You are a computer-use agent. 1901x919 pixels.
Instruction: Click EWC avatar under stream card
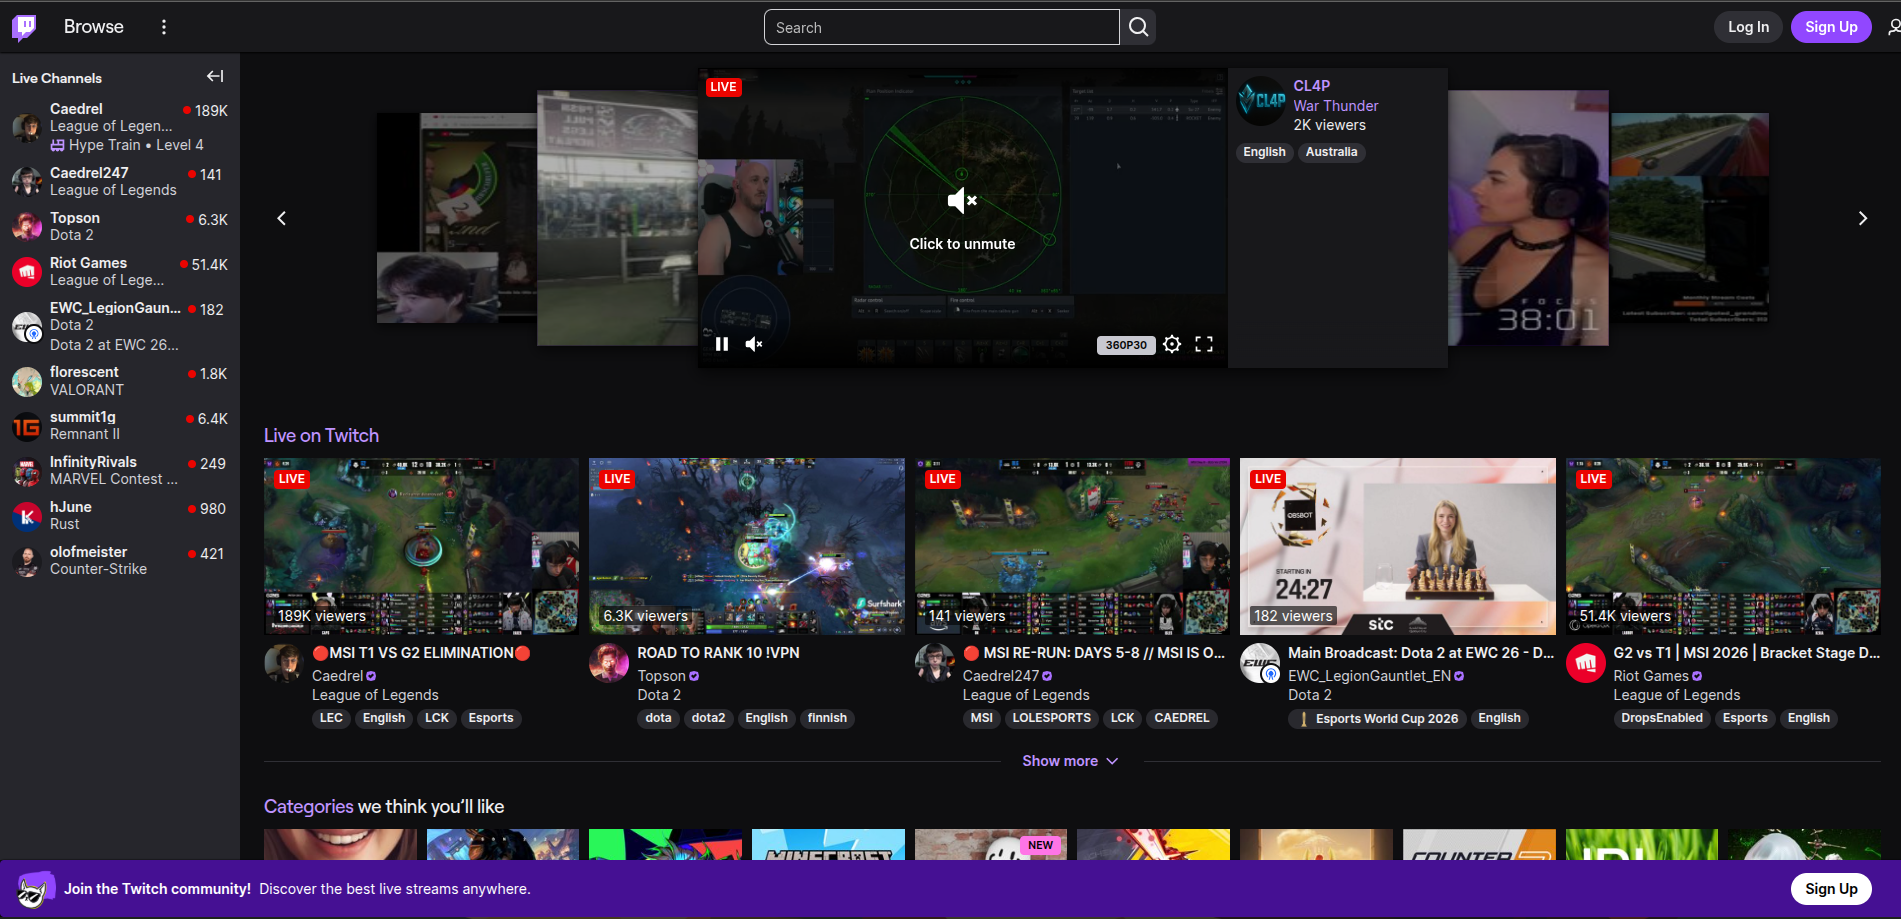tap(1260, 664)
